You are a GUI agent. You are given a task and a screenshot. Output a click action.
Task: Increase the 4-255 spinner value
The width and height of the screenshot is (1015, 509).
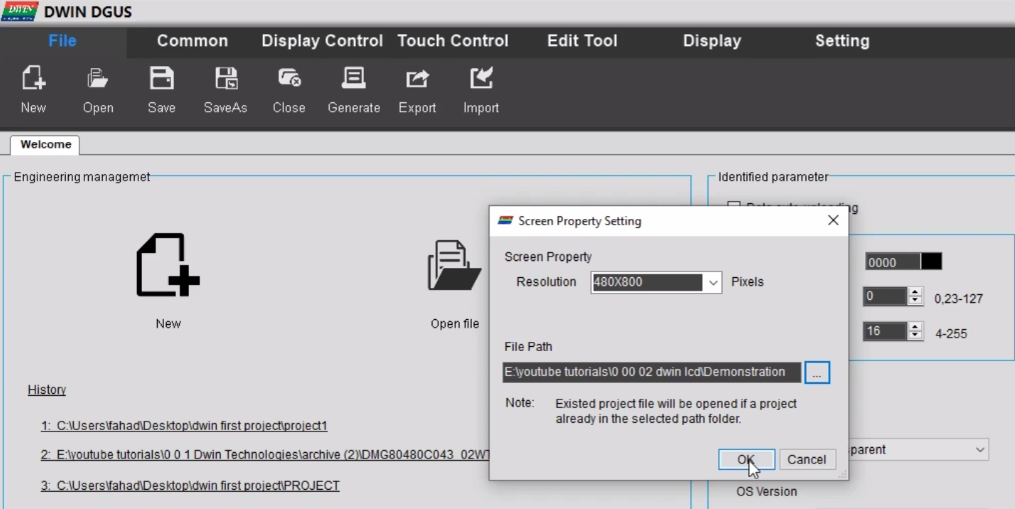click(915, 327)
